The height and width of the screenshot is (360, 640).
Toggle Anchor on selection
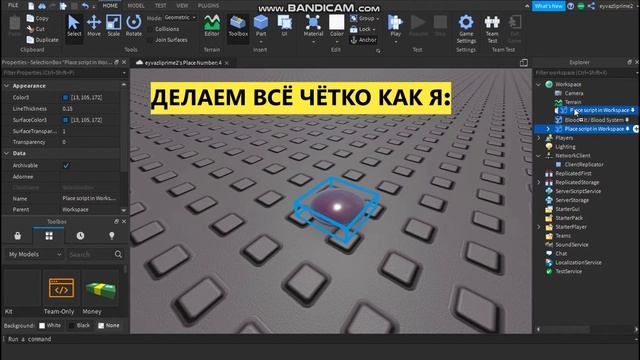click(363, 40)
